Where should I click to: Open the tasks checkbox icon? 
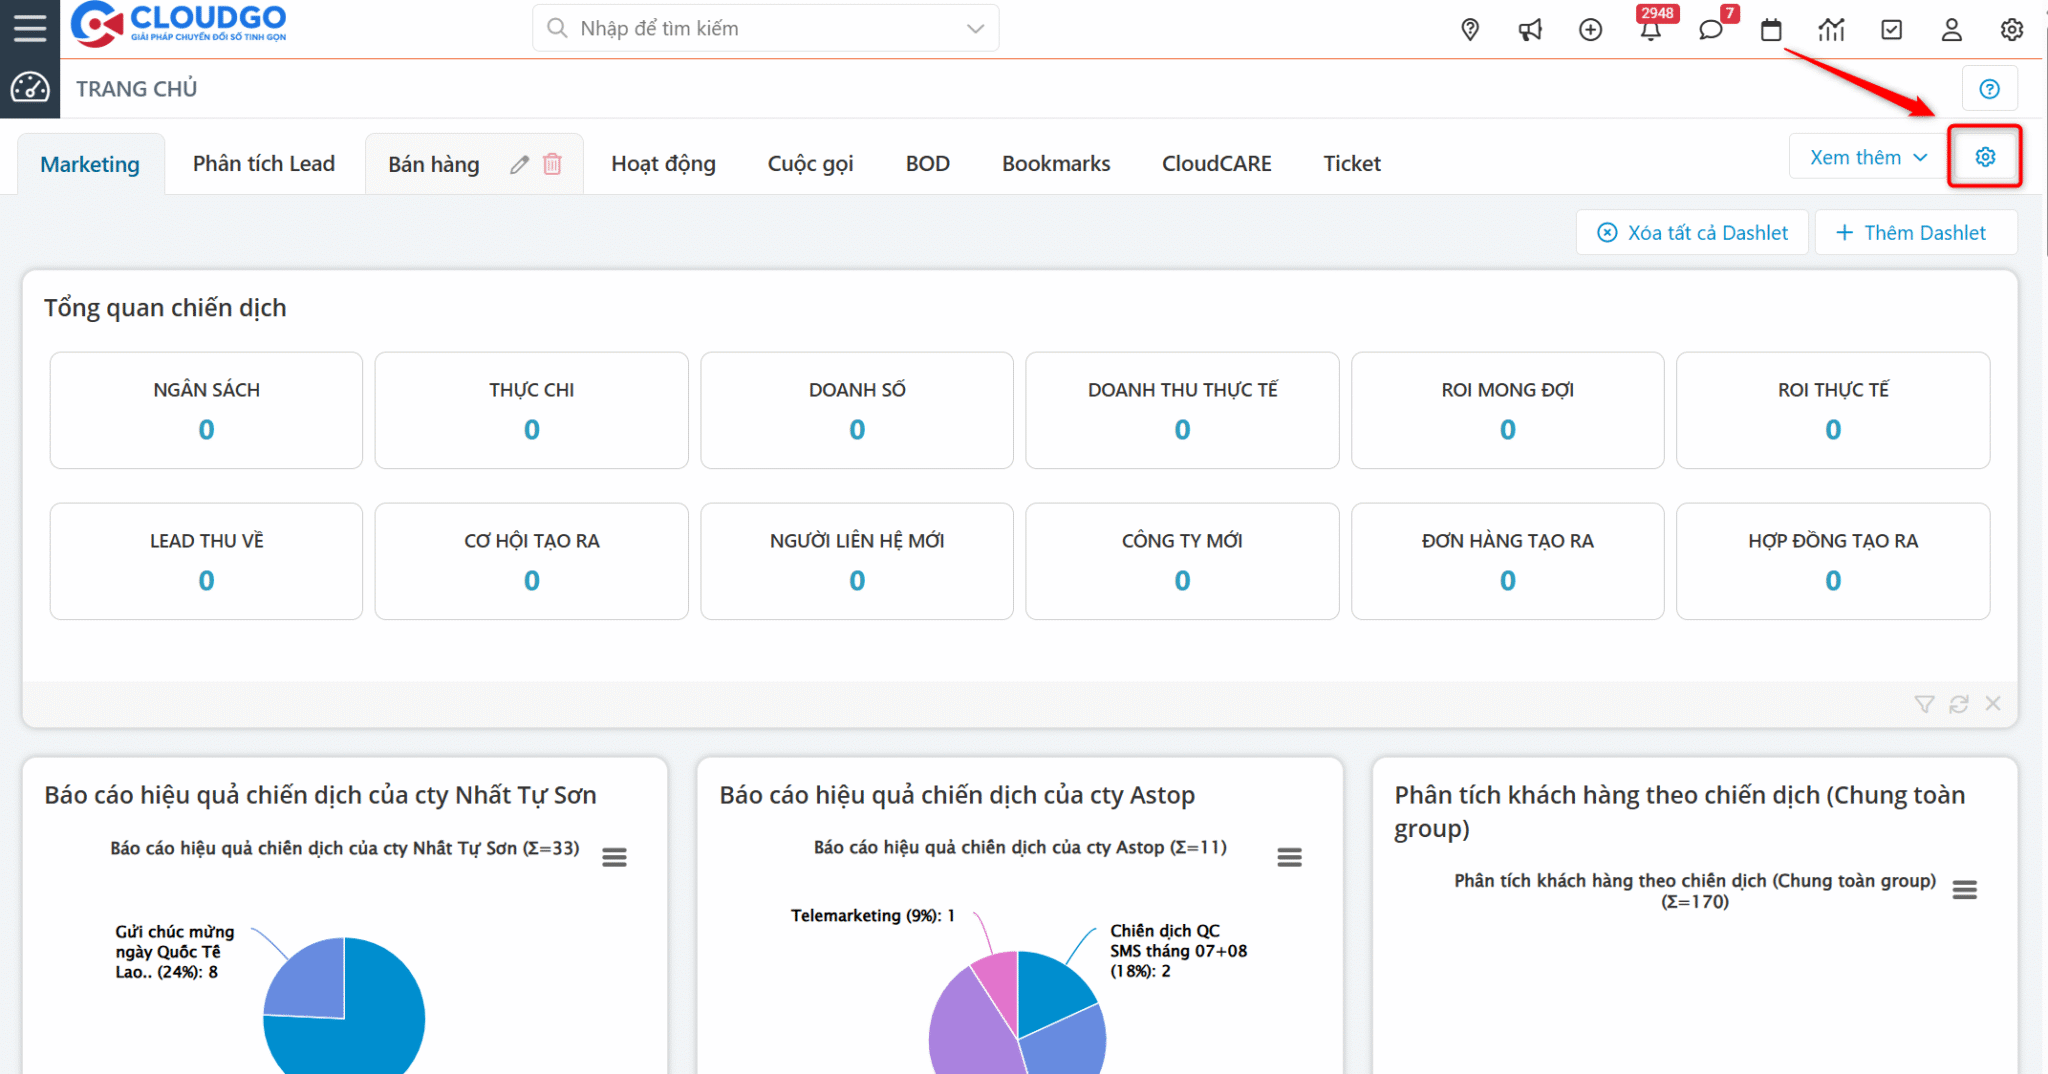coord(1891,29)
